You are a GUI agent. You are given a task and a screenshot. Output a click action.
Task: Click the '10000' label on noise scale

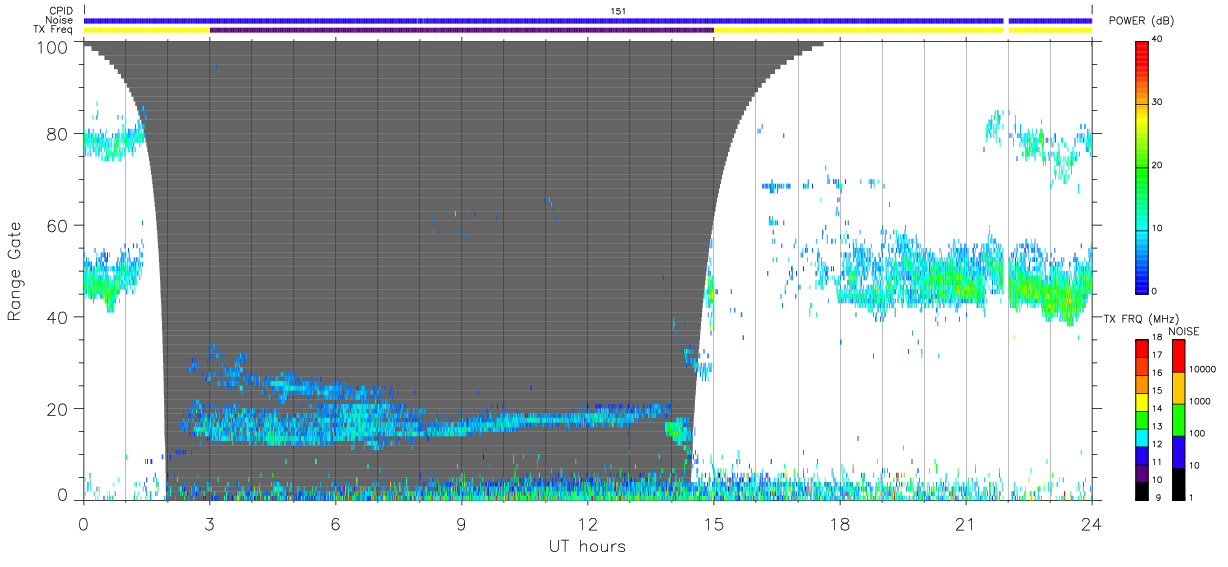1203,369
